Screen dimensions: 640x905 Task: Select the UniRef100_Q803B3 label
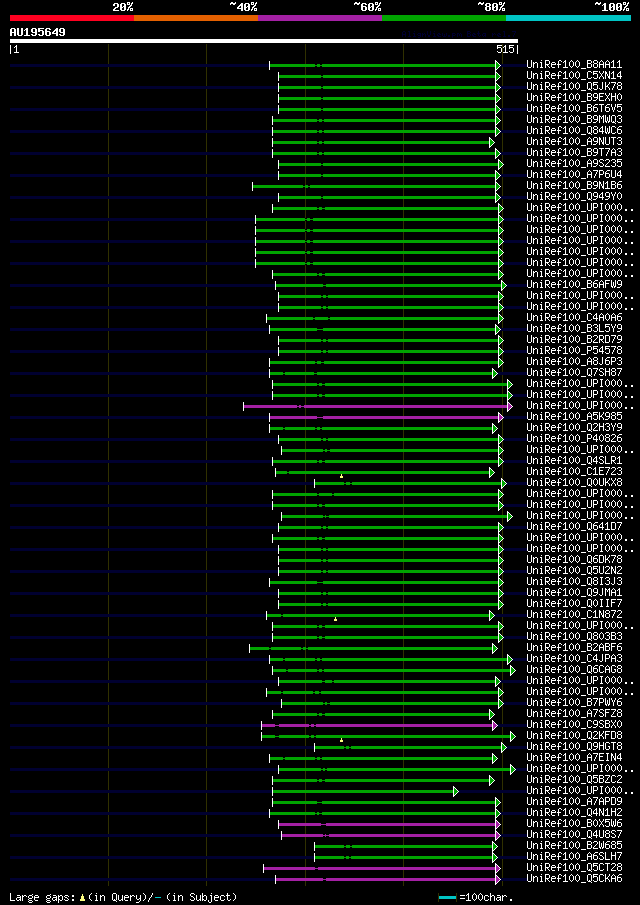[x=574, y=637]
